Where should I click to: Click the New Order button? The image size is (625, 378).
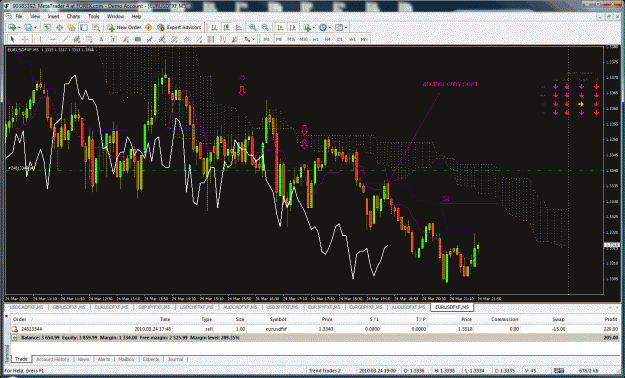click(124, 28)
